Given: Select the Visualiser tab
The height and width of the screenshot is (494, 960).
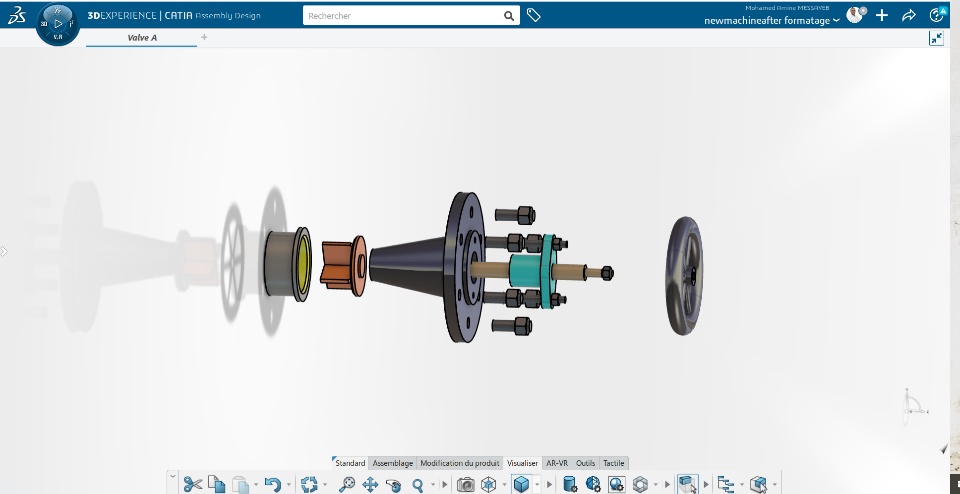Looking at the screenshot, I should tap(522, 463).
